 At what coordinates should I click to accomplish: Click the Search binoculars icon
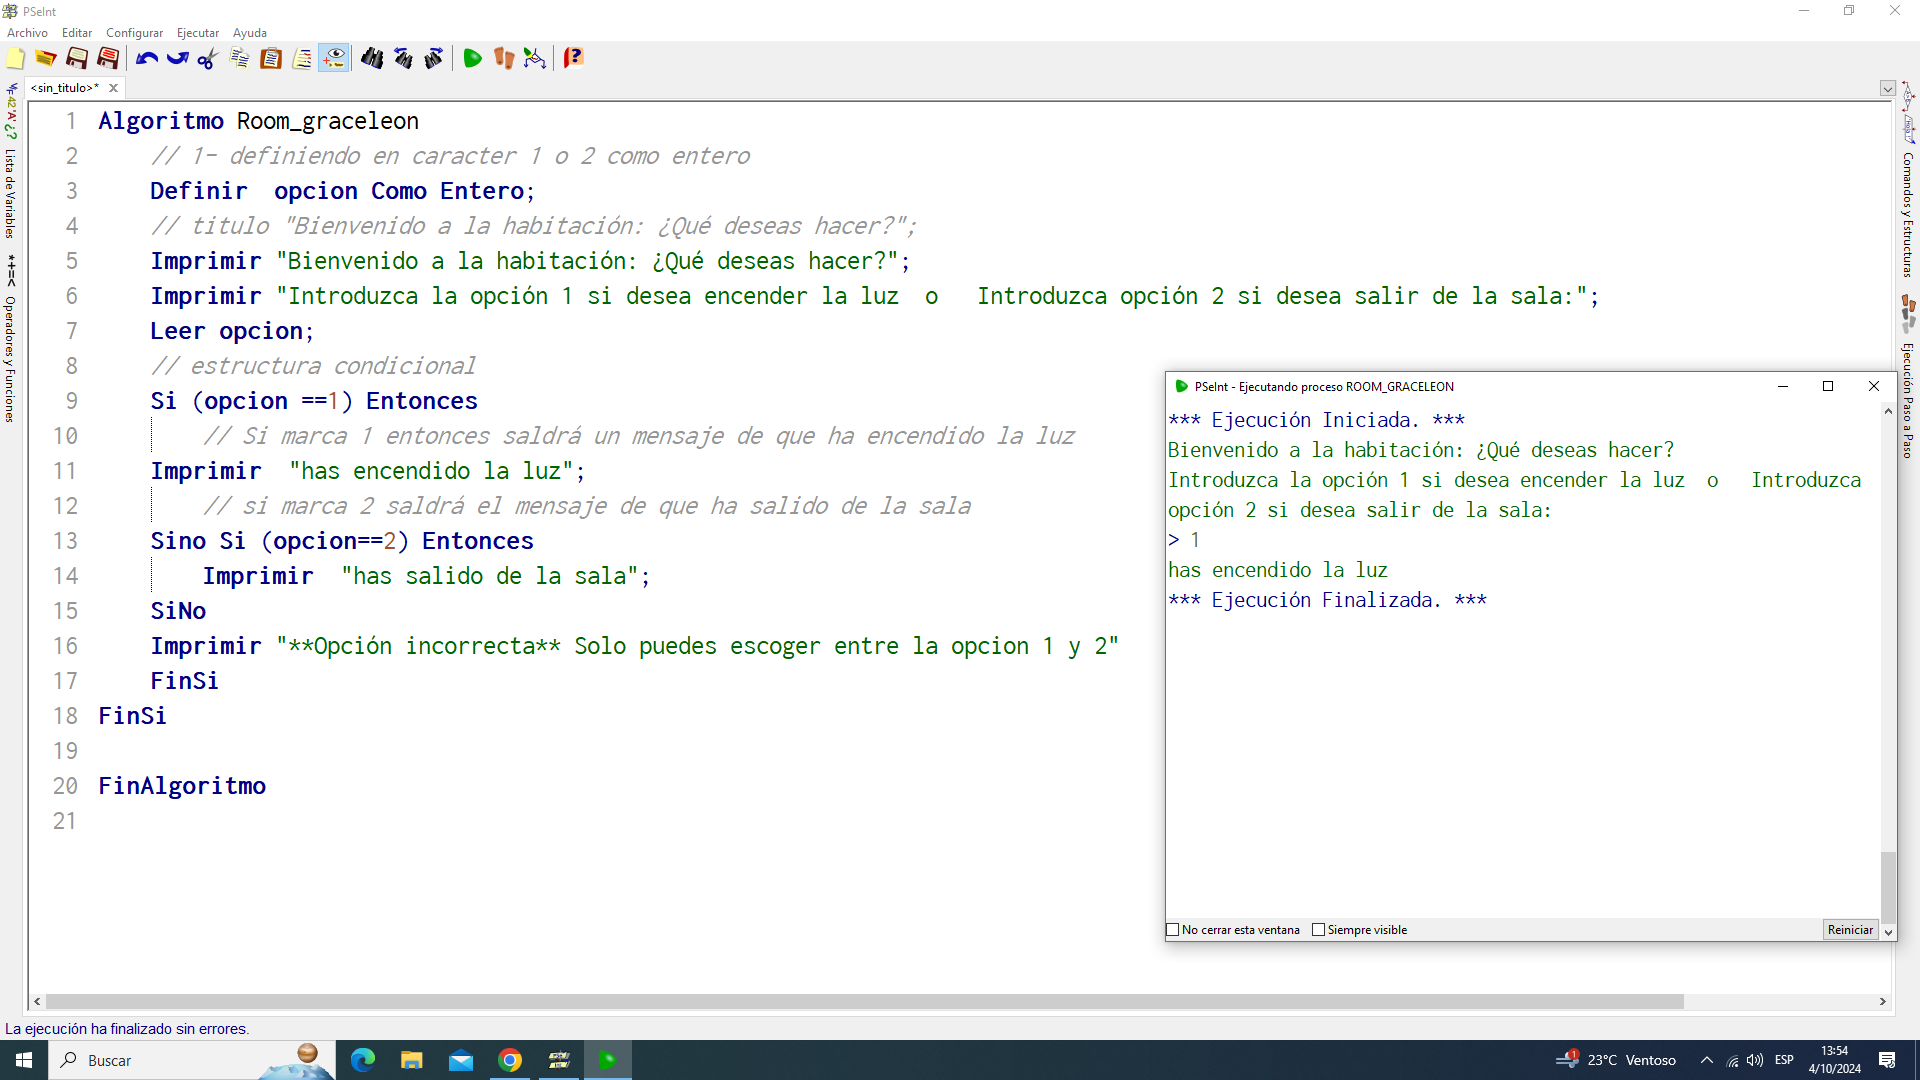[372, 59]
